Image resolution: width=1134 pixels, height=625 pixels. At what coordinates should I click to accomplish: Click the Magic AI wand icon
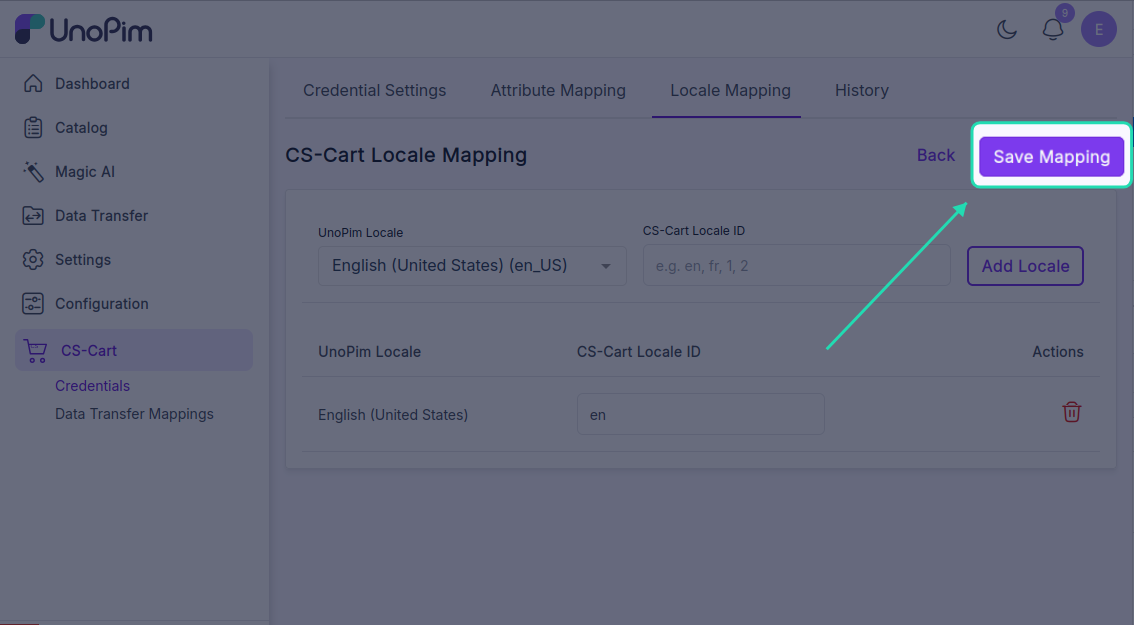click(33, 171)
